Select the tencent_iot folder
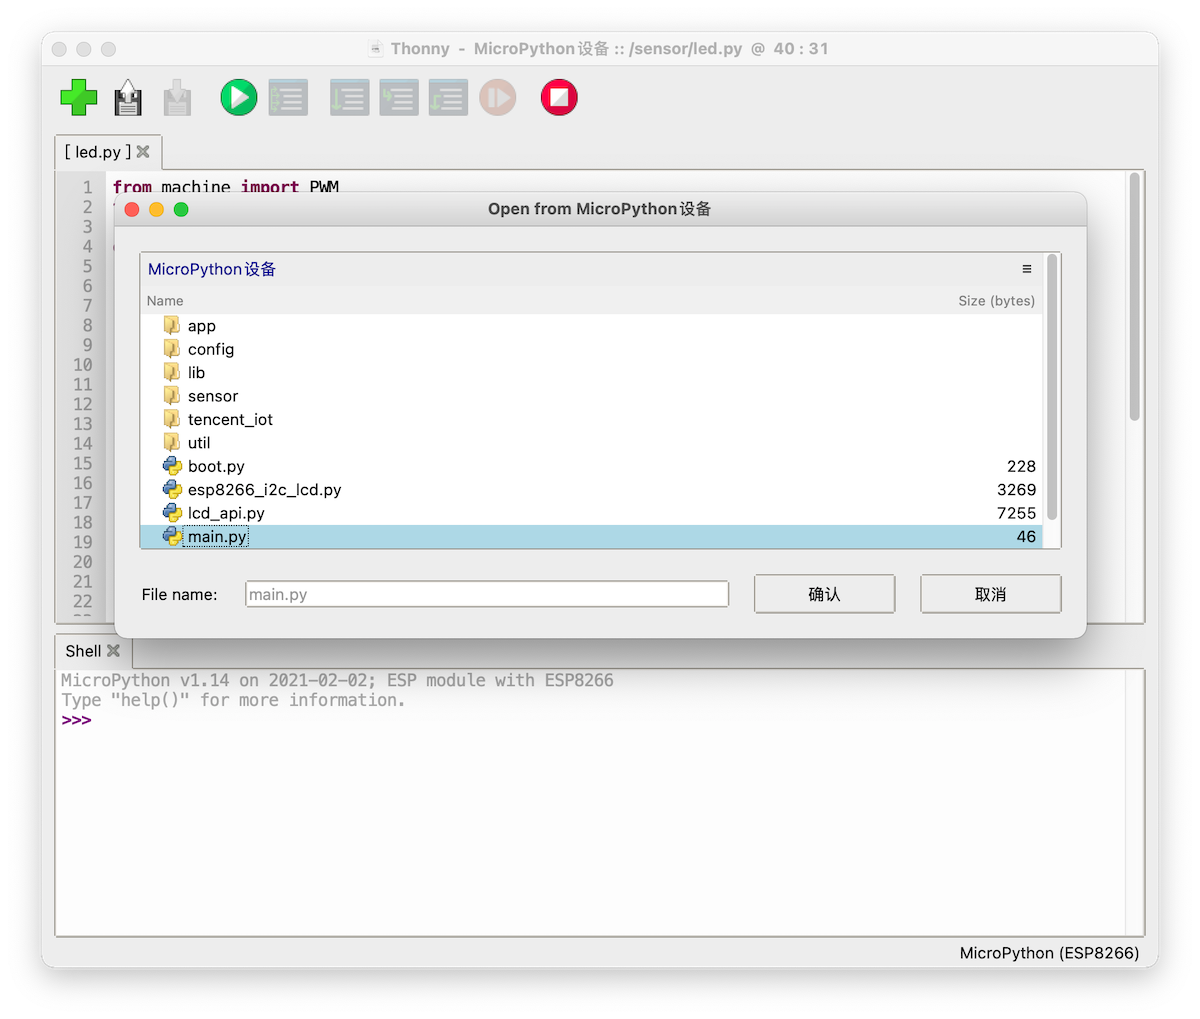 (x=230, y=420)
